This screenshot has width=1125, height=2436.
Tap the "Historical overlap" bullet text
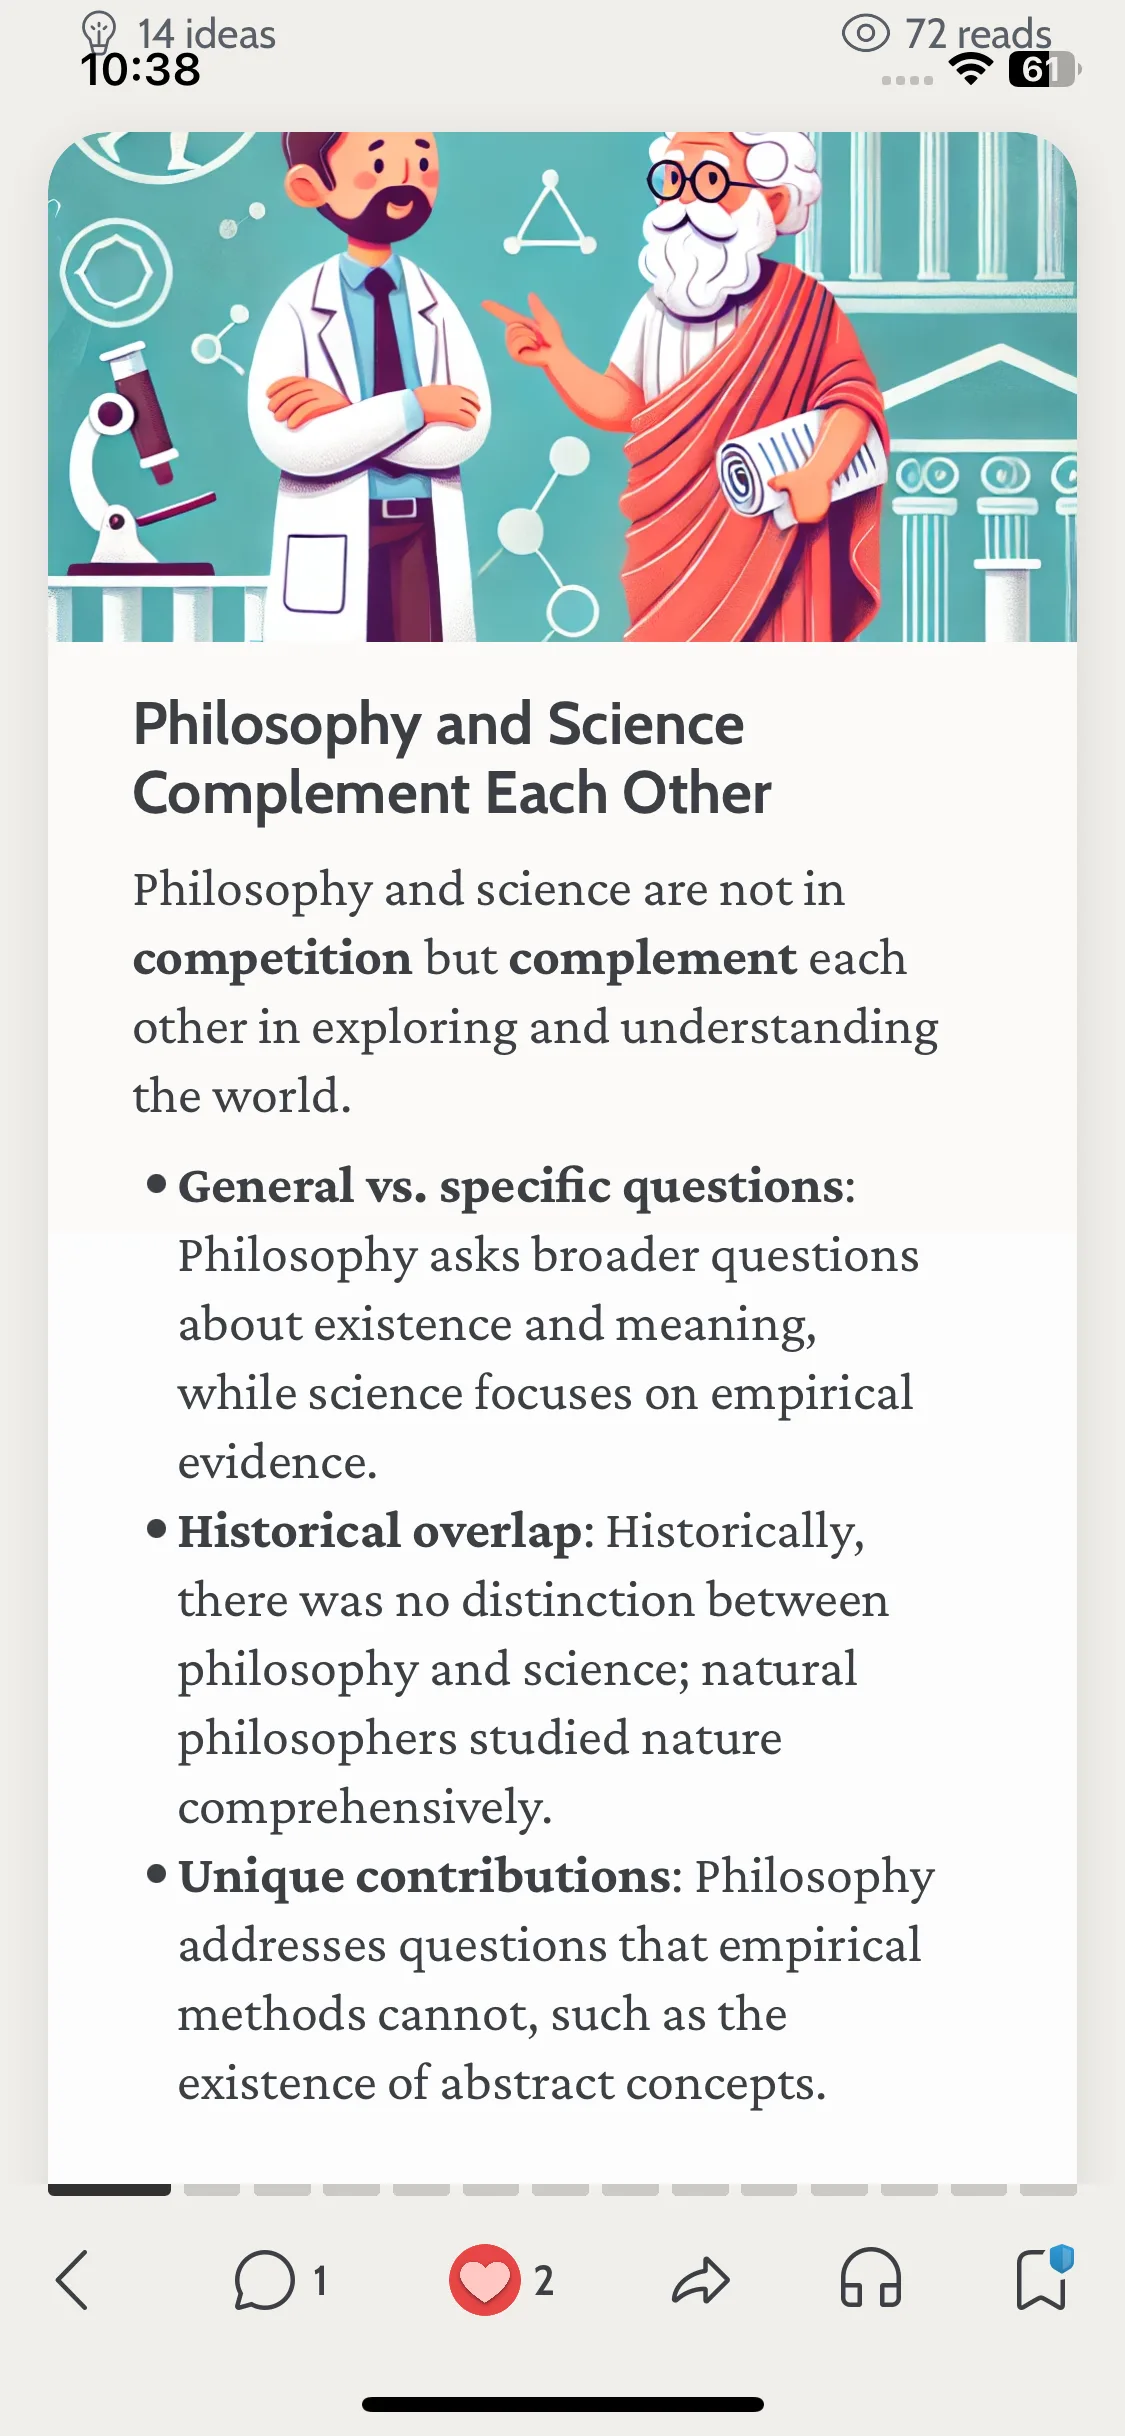[x=380, y=1531]
